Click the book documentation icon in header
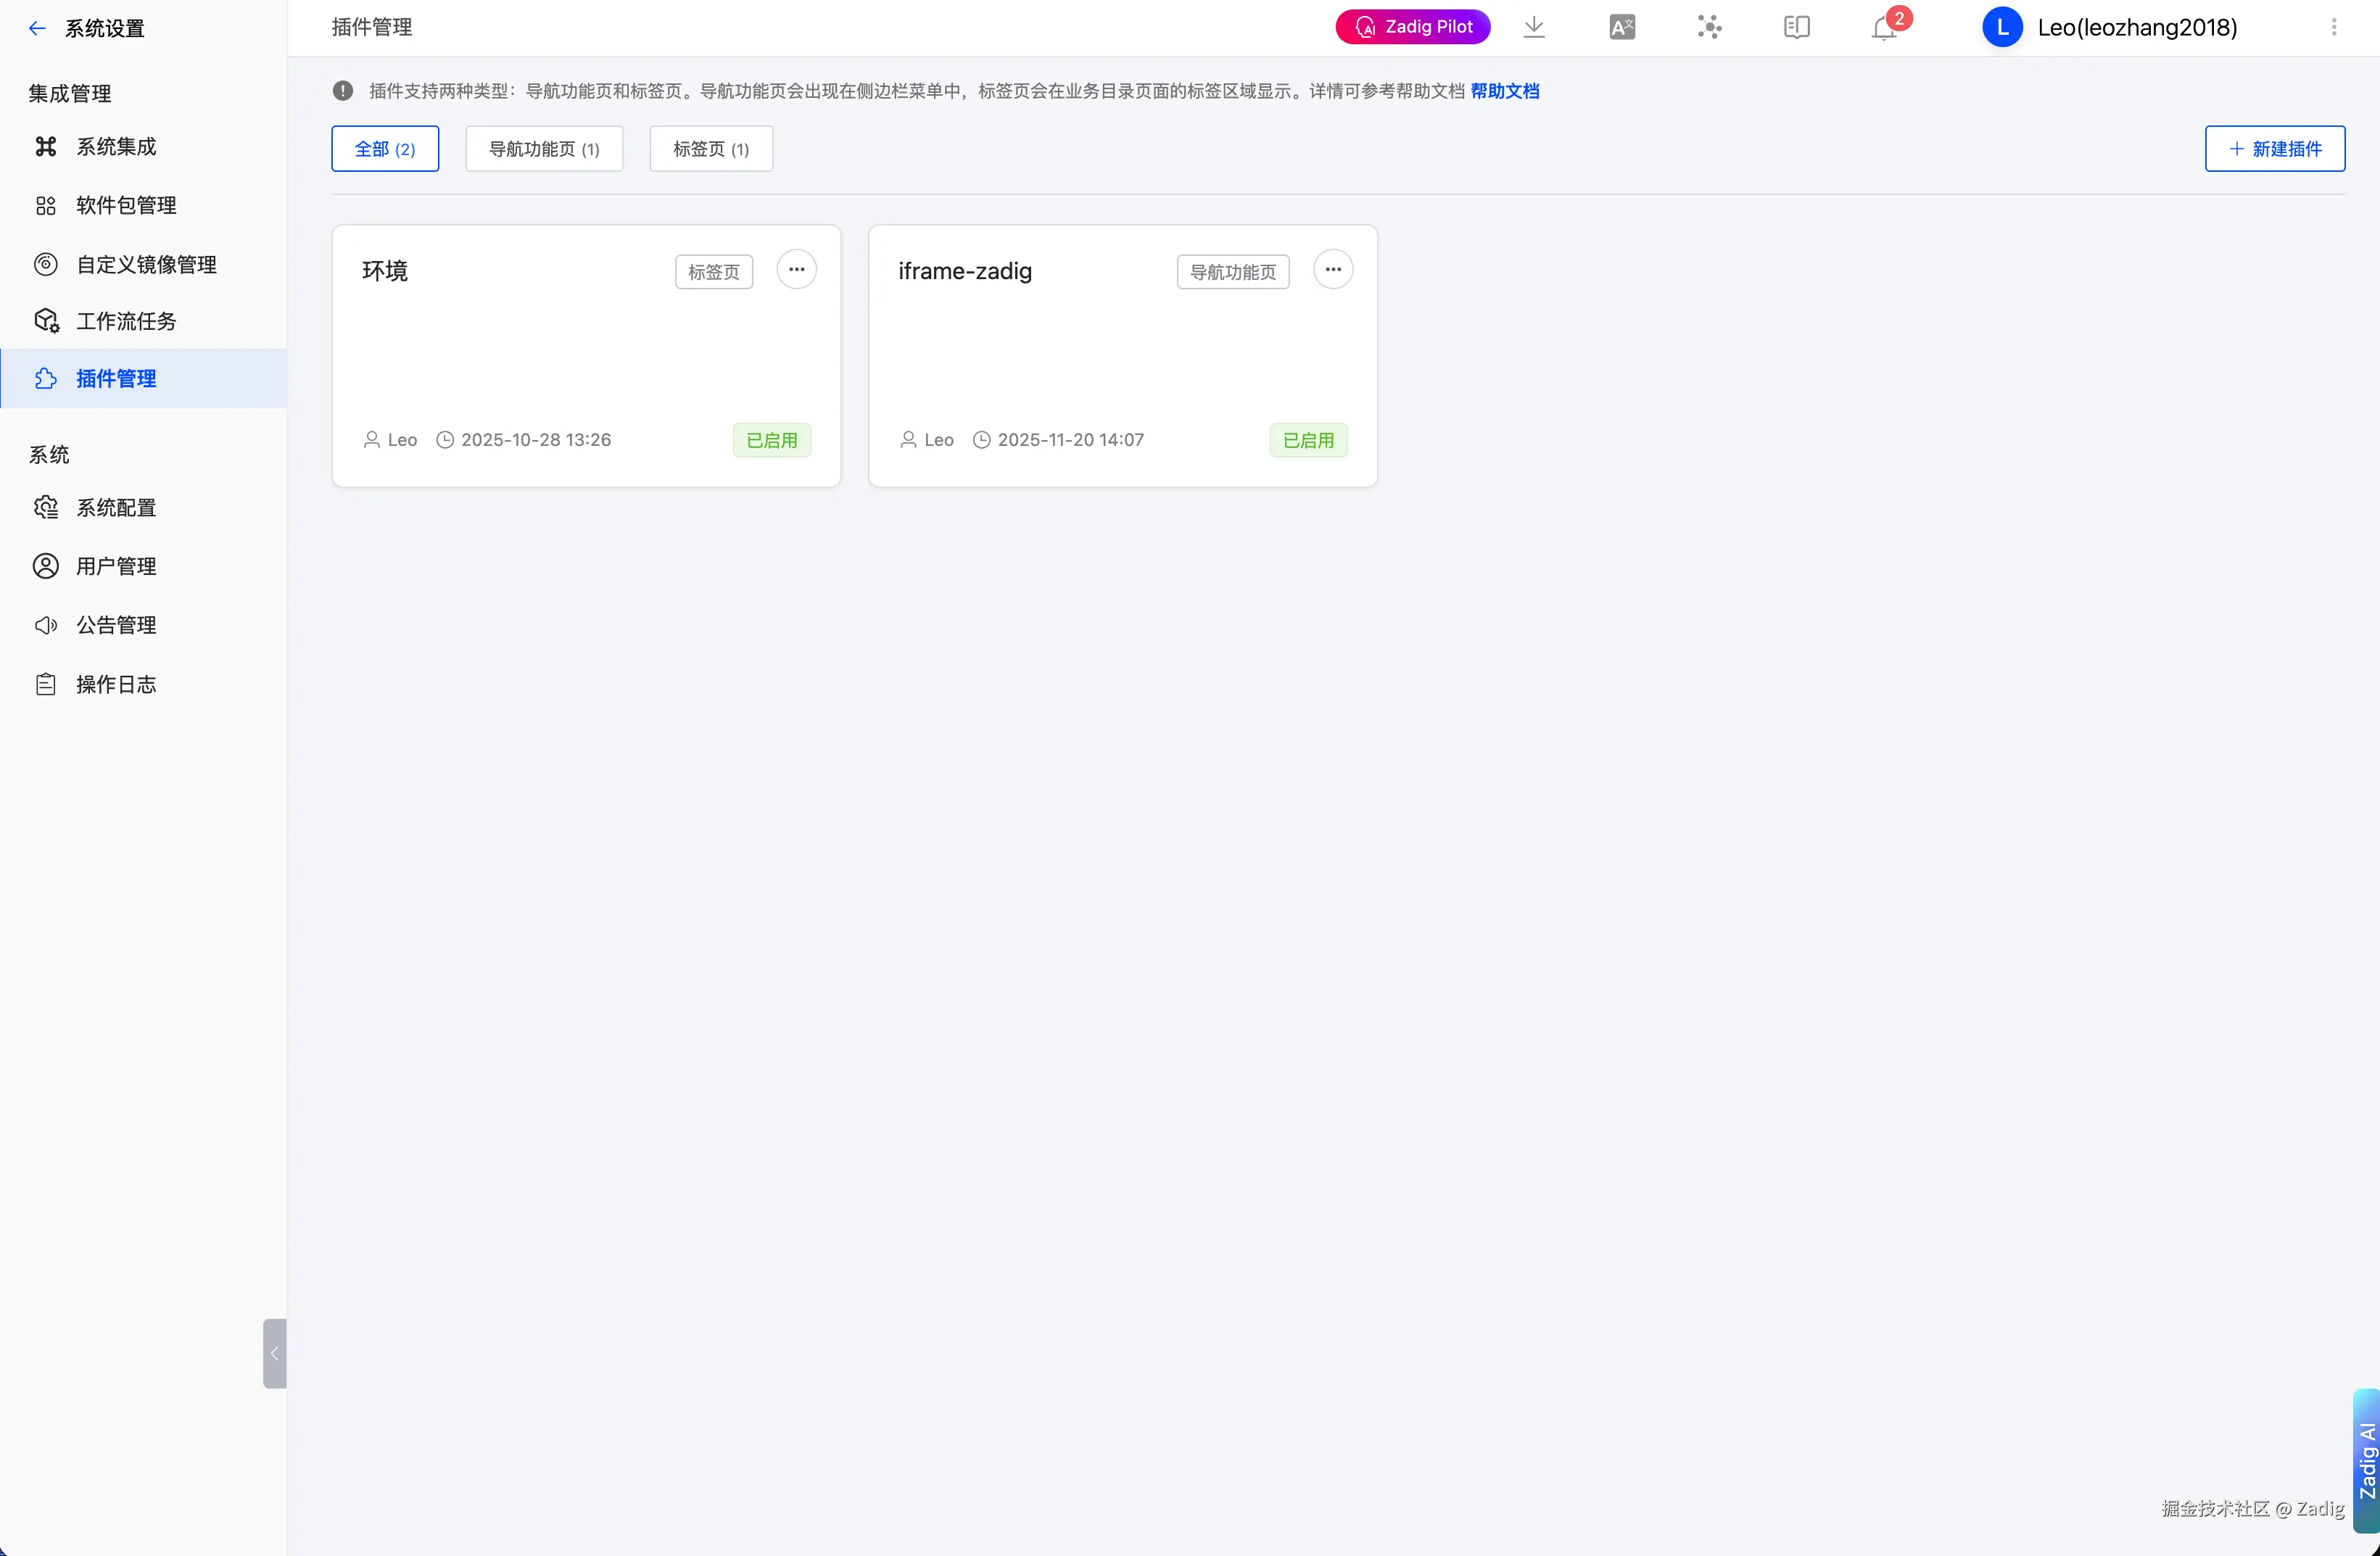 [x=1796, y=27]
